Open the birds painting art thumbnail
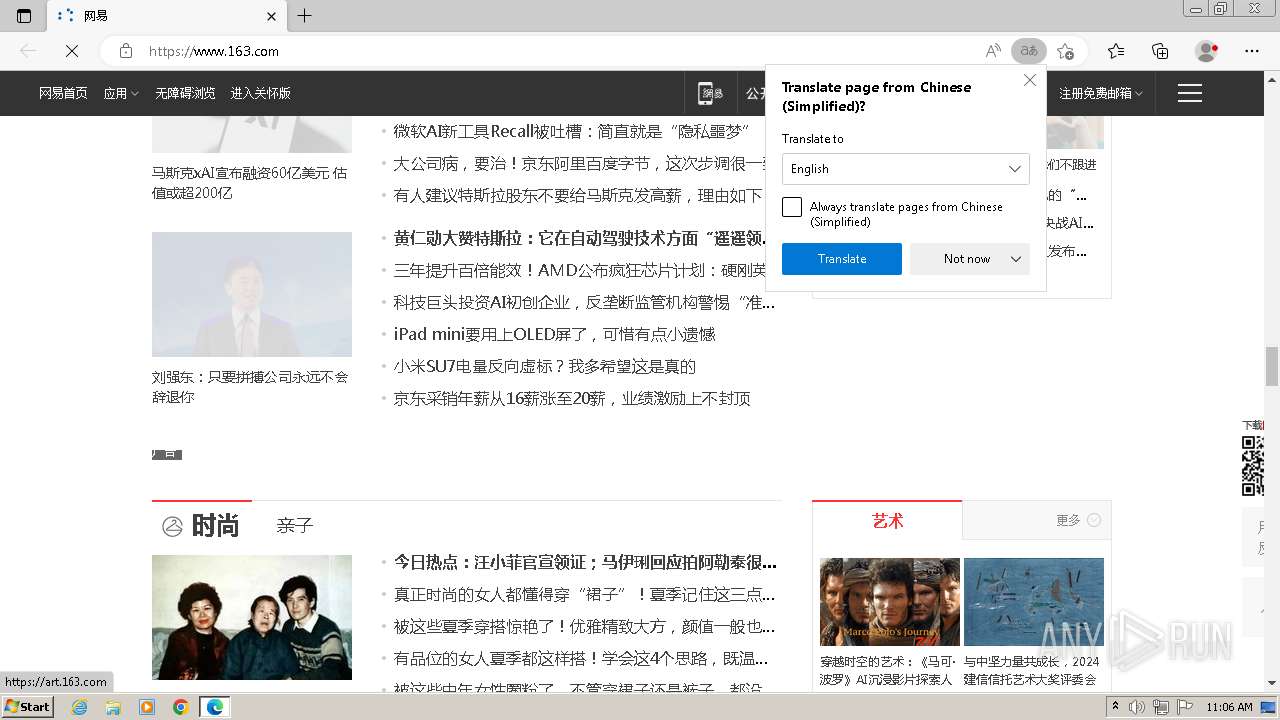 pos(1034,601)
